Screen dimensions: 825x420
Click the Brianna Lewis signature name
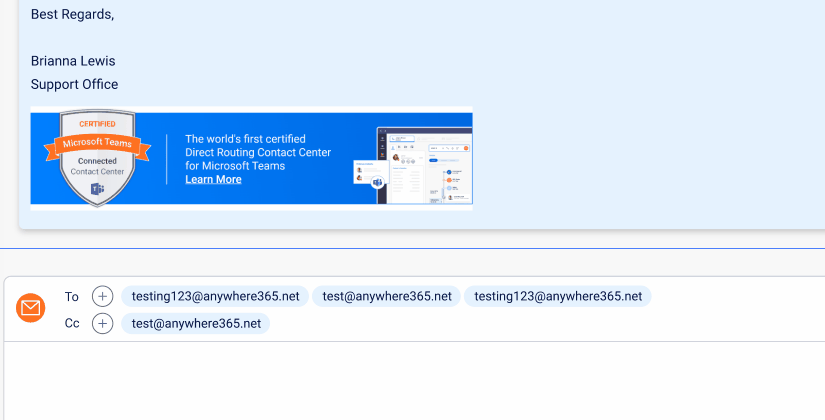73,61
